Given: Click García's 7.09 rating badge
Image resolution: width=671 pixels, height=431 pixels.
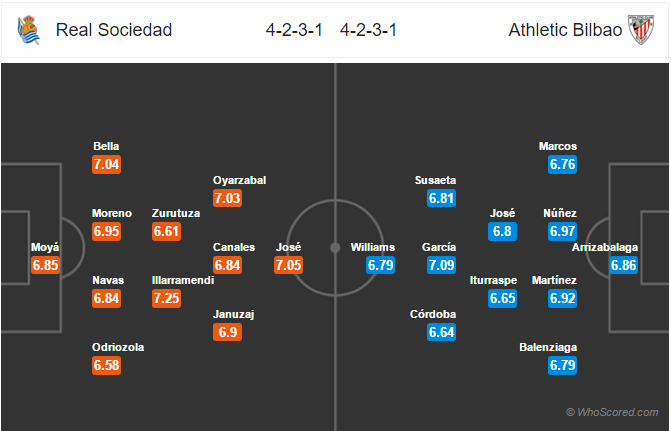Looking at the screenshot, I should [x=440, y=265].
